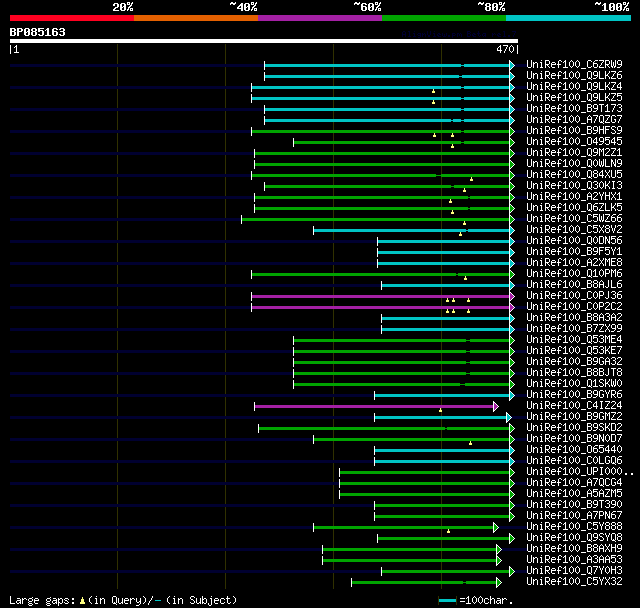Click the UniRef100_Q10PM6 label
This screenshot has width=640, height=608.
(x=574, y=274)
